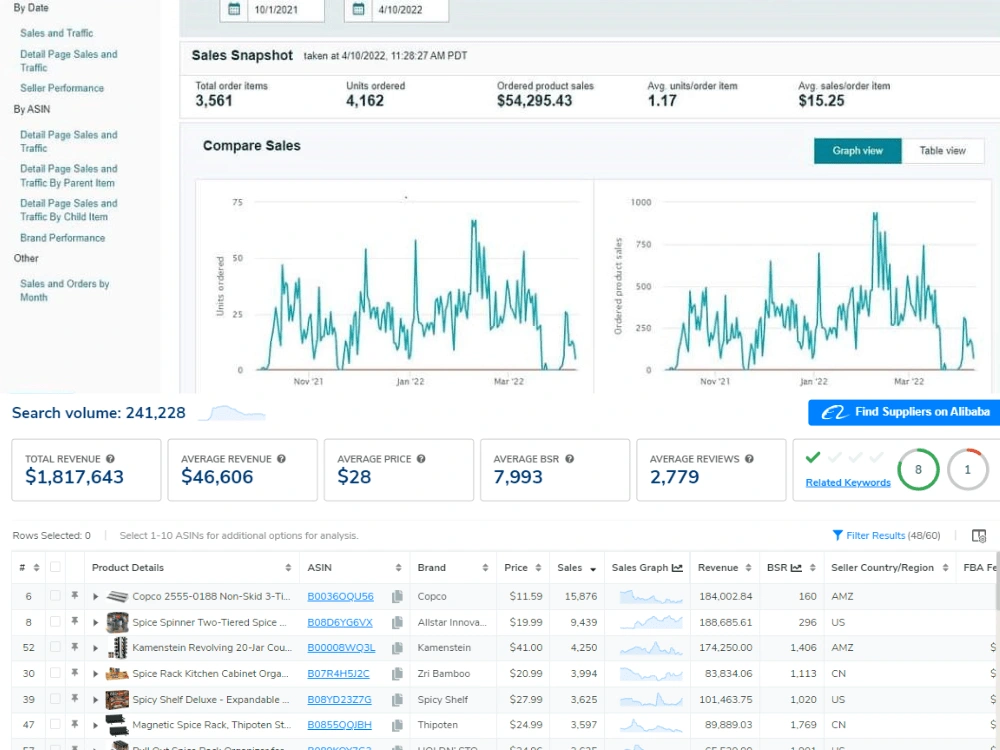Copy the ASIN B08D6YG6VX
The image size is (1000, 750).
point(397,622)
